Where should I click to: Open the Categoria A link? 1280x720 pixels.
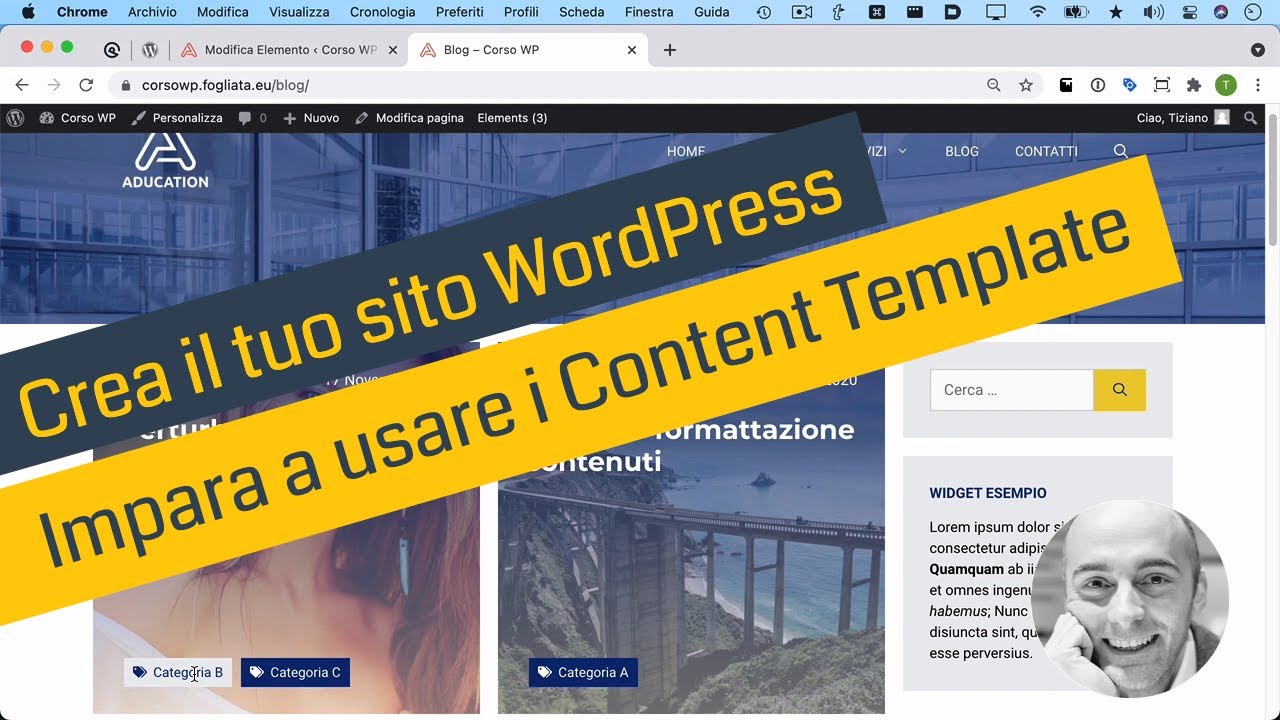point(583,672)
